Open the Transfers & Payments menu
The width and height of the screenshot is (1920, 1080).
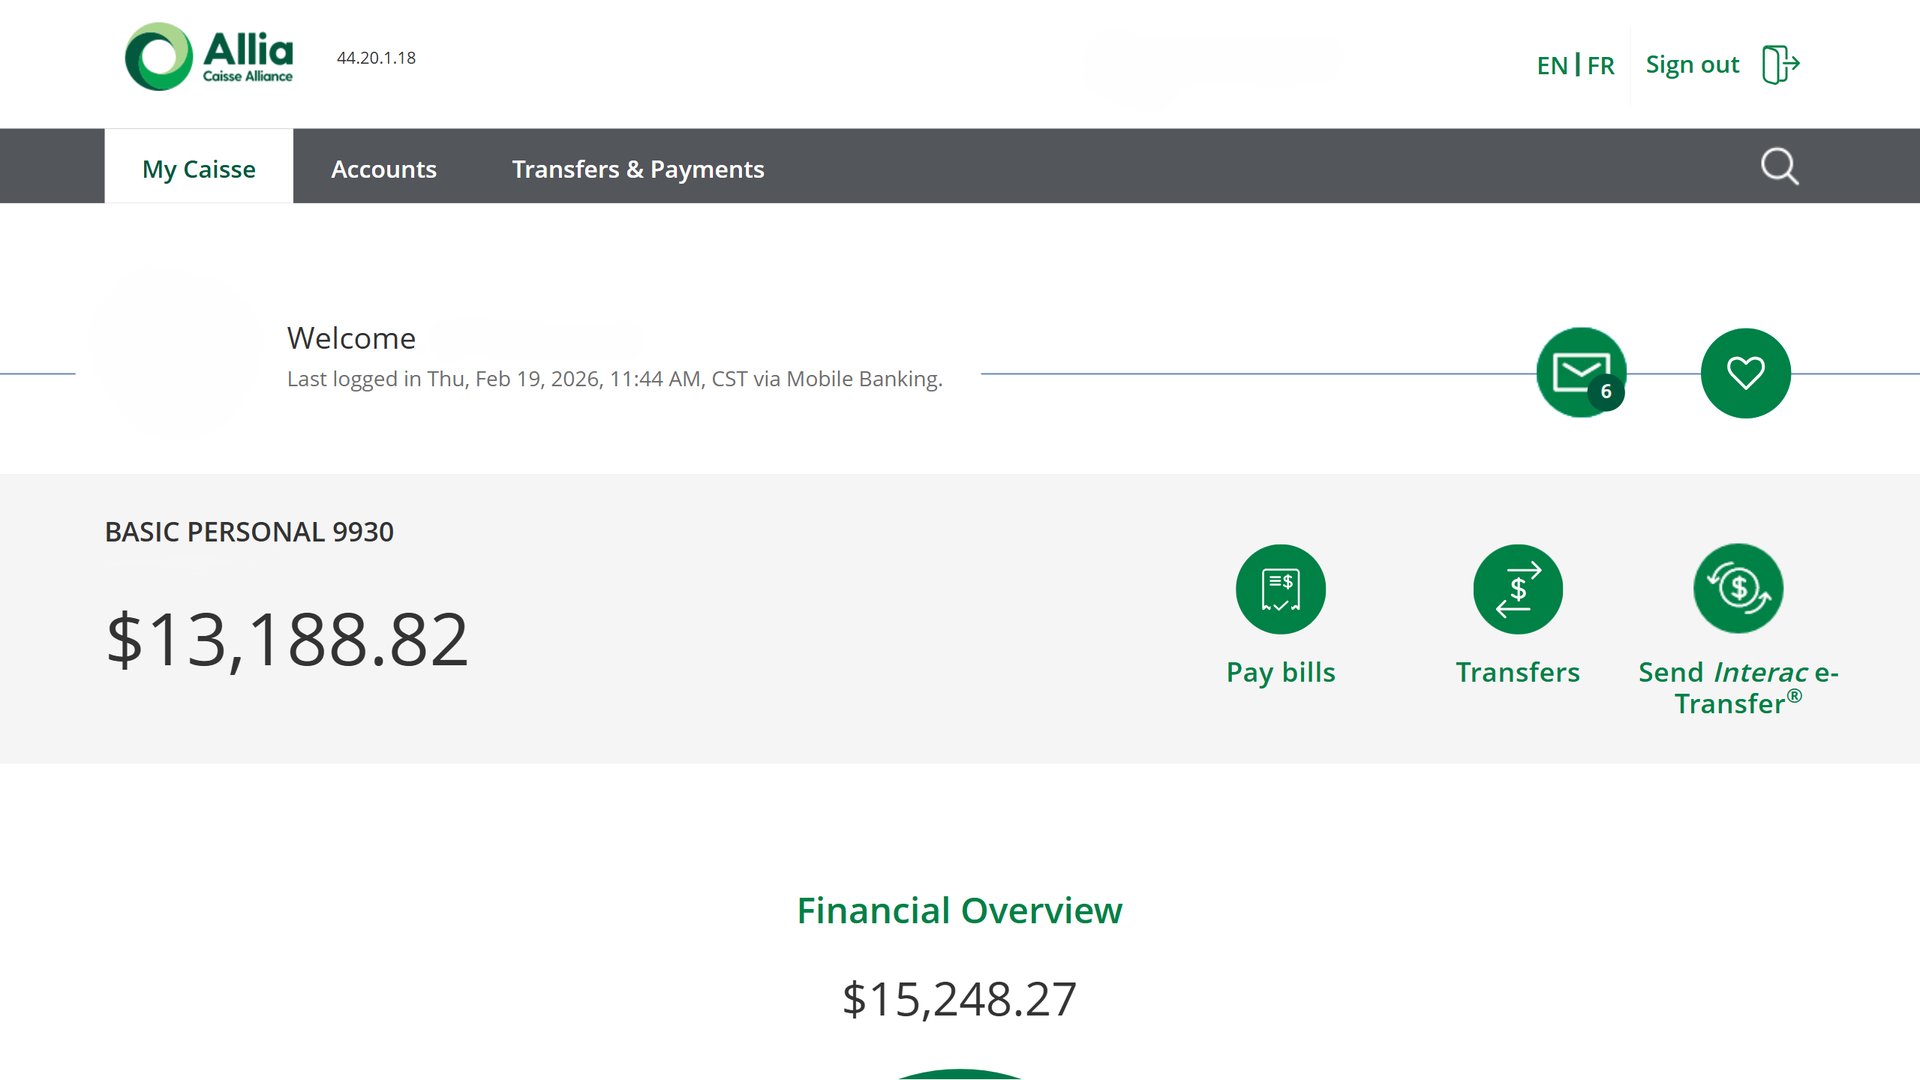click(638, 169)
